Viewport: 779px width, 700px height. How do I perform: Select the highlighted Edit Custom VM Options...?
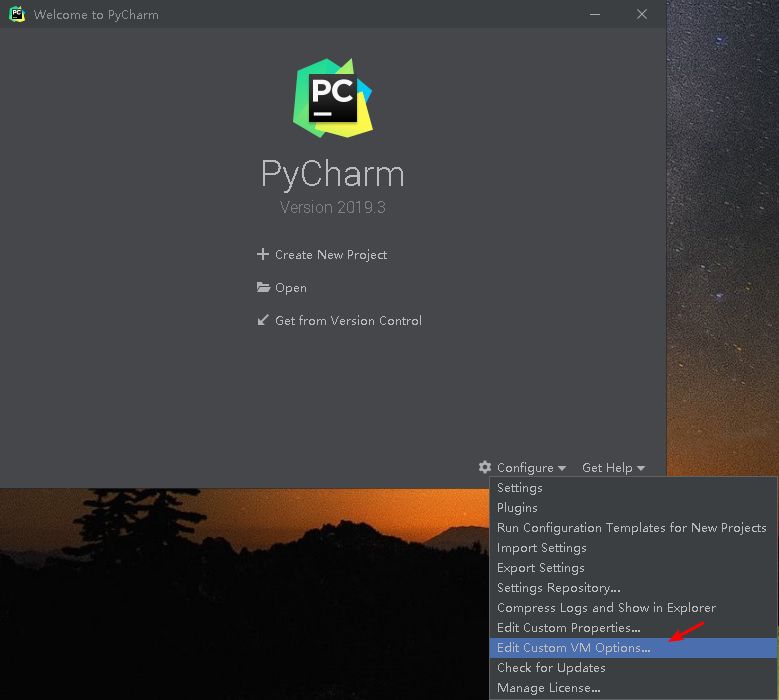pyautogui.click(x=573, y=648)
